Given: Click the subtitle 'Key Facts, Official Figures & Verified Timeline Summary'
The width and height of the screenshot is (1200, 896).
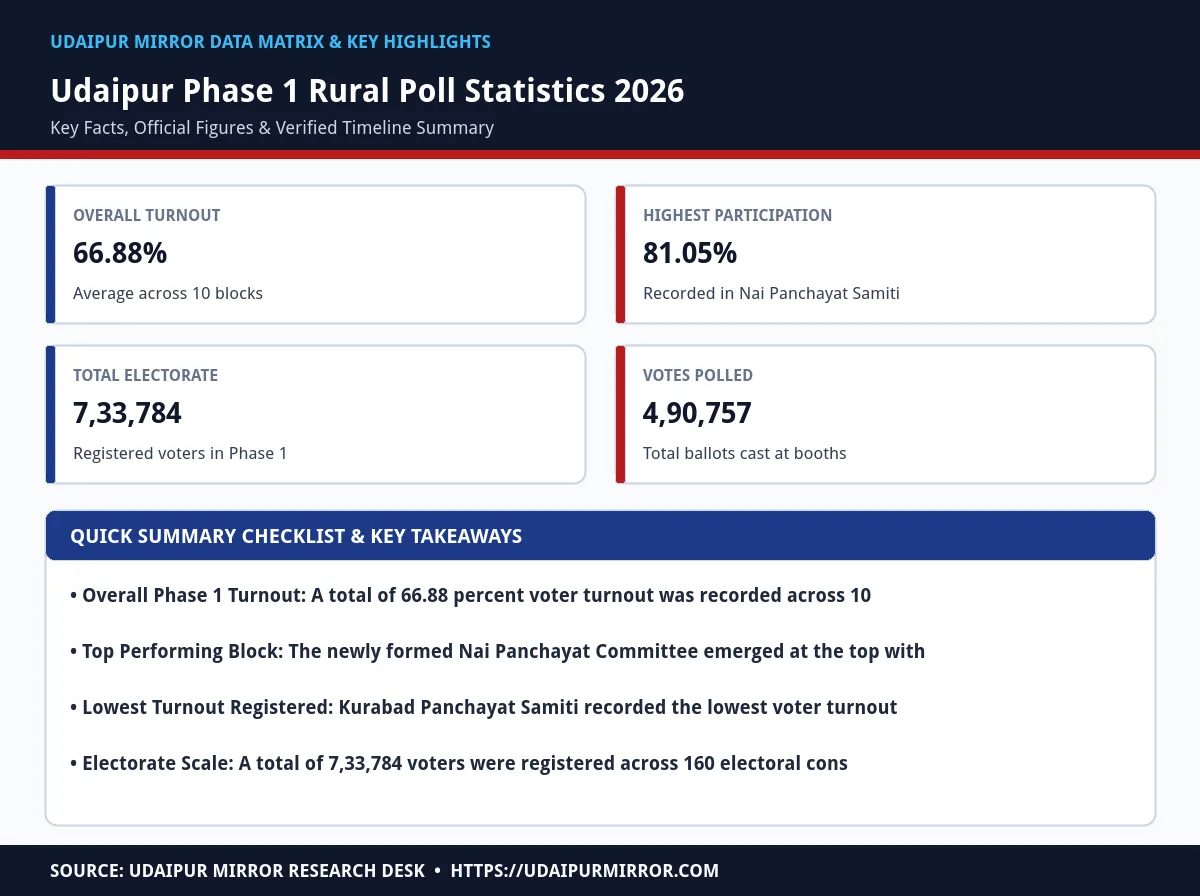Looking at the screenshot, I should tap(272, 128).
